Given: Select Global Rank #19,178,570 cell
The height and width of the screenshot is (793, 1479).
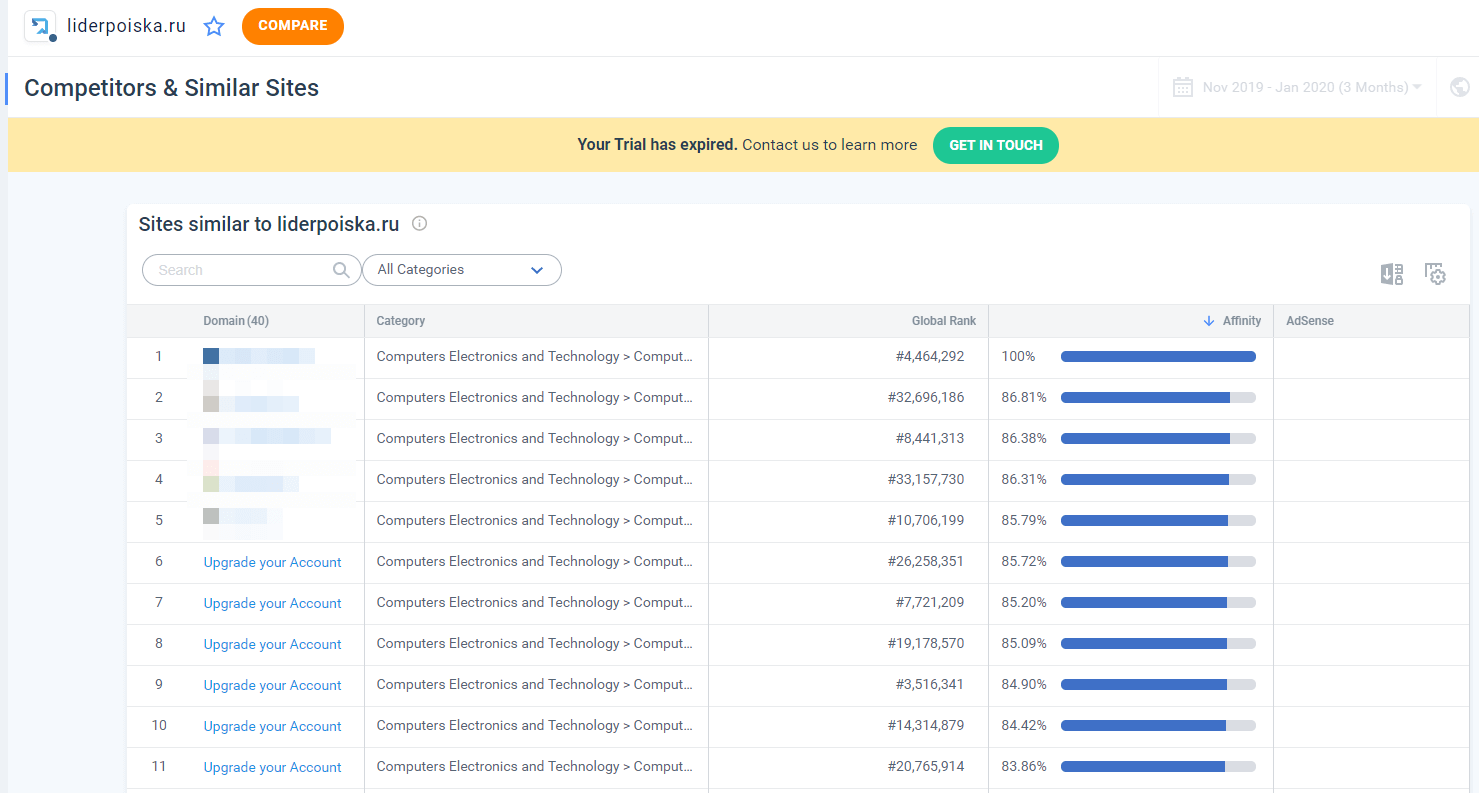Looking at the screenshot, I should [x=926, y=643].
